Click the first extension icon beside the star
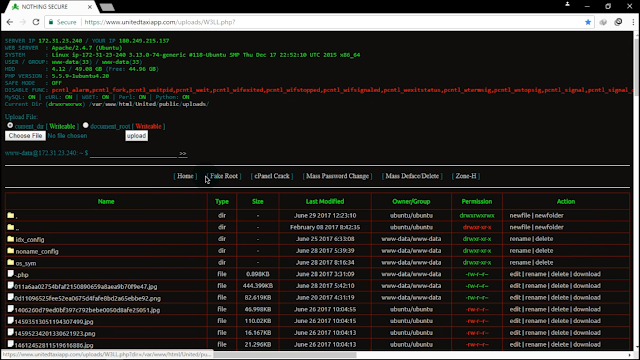Screen dimensions: 640x360 tap(603, 22)
